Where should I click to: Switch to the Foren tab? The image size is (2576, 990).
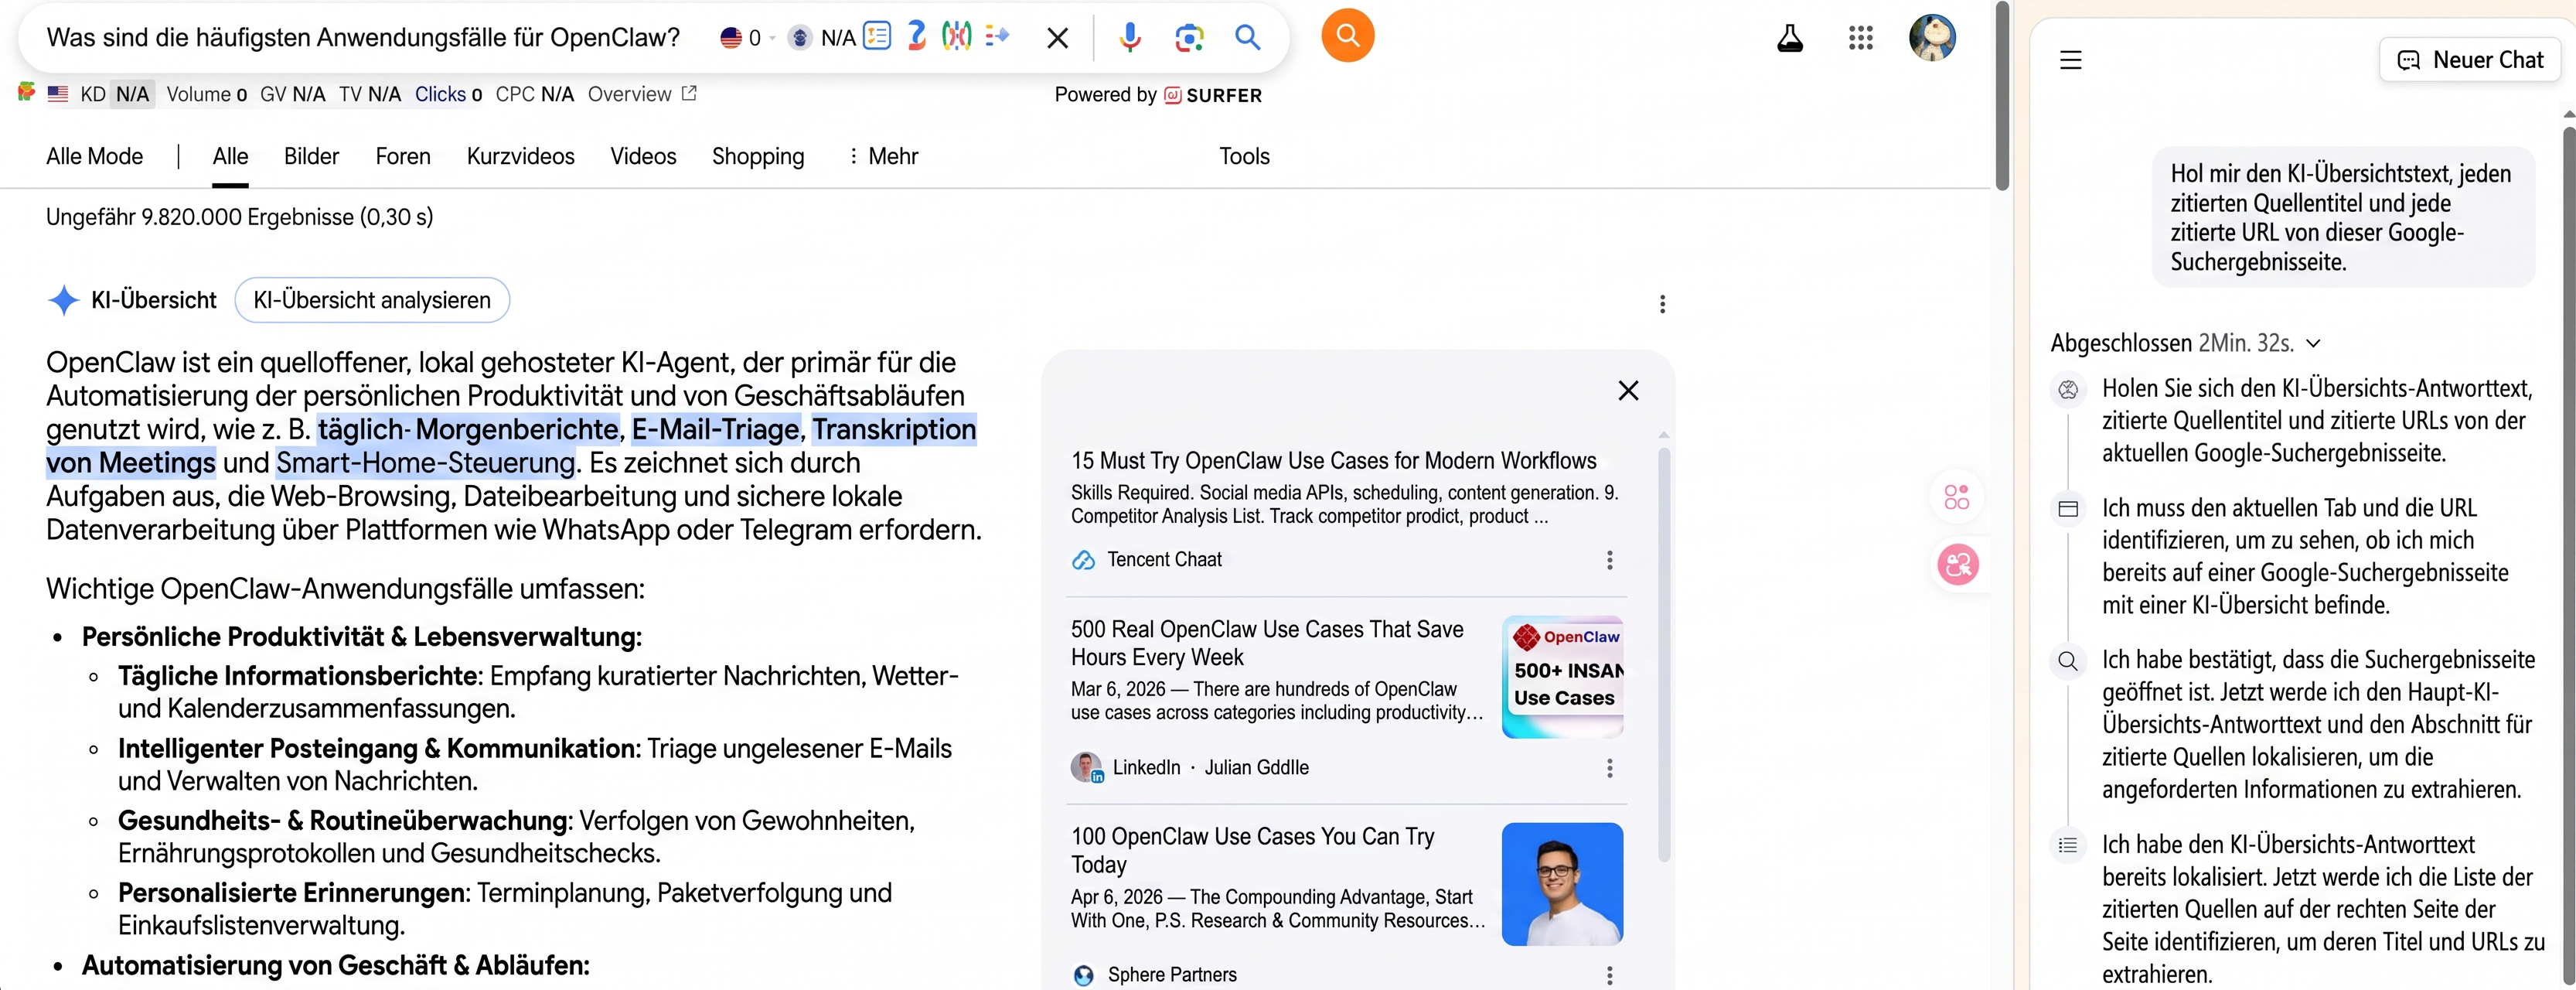point(403,156)
